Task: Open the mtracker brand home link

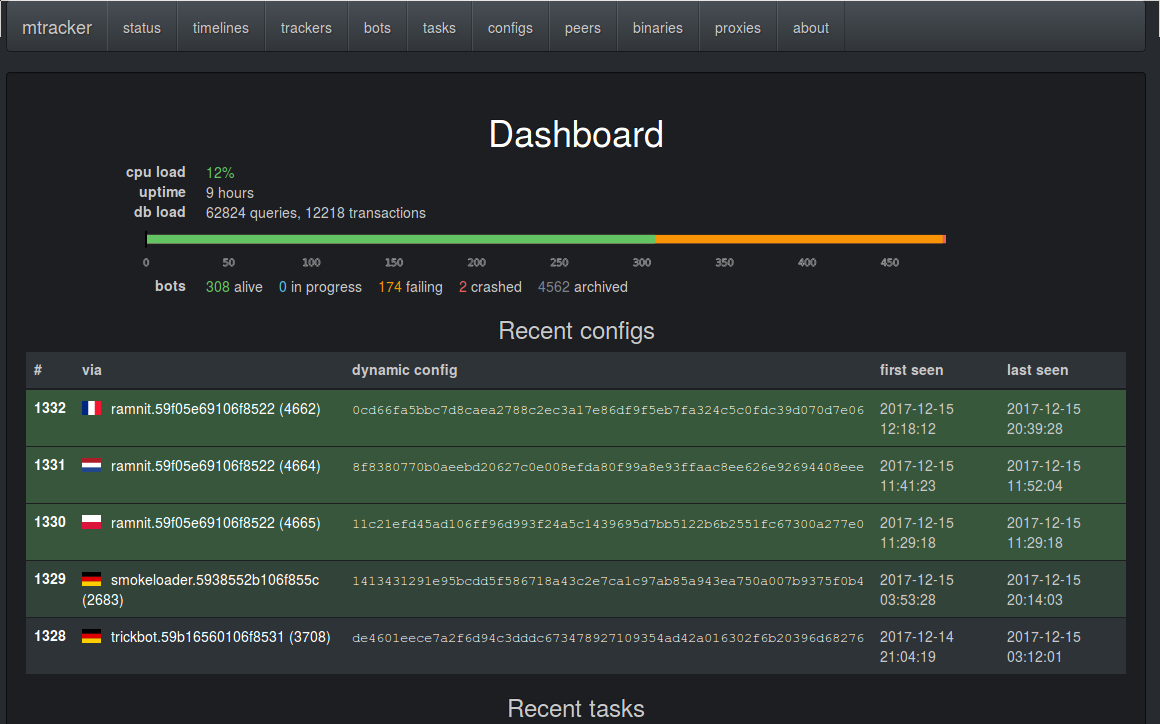Action: point(57,28)
